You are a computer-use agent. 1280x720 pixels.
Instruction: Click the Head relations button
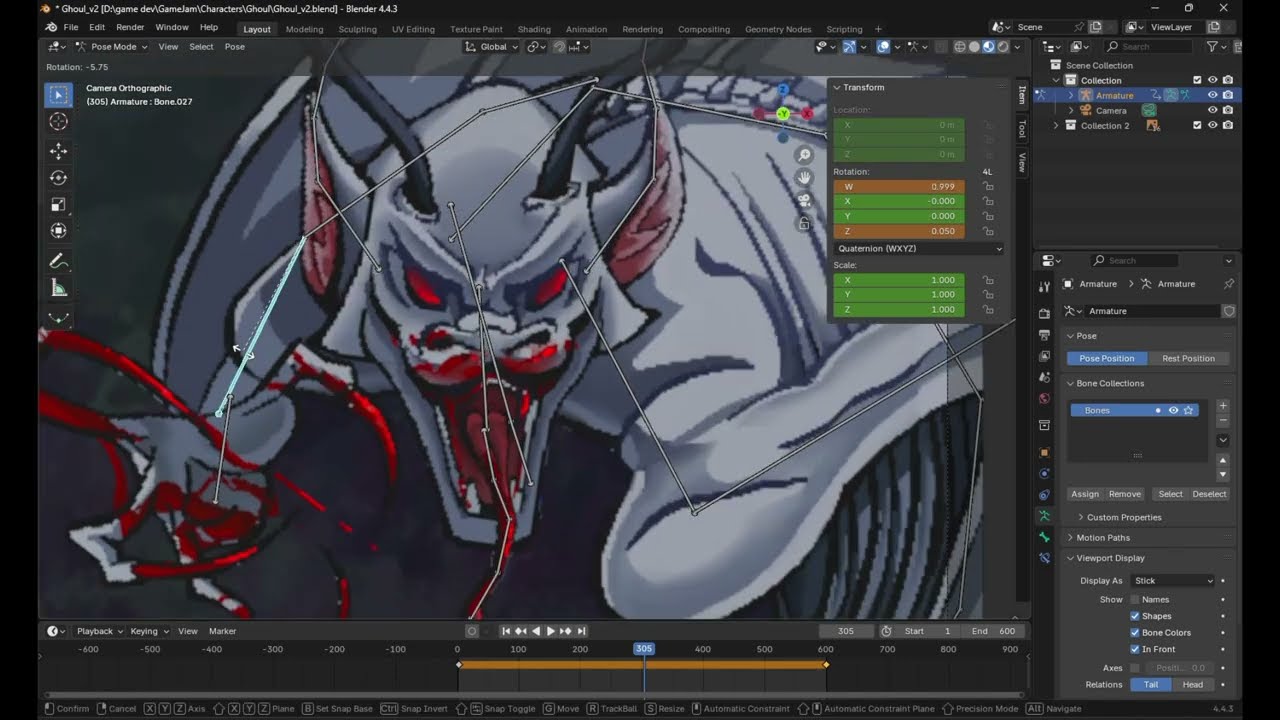click(1193, 684)
